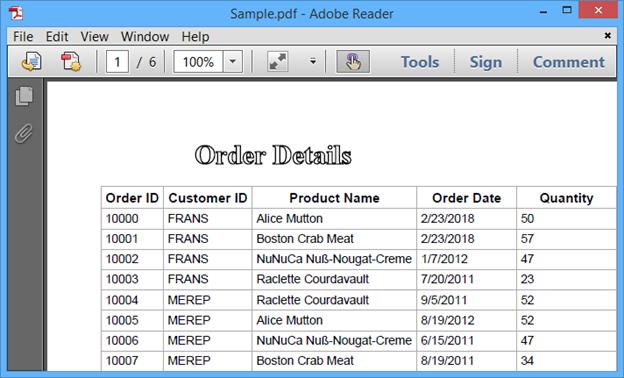
Task: Open the Help menu
Action: [195, 37]
